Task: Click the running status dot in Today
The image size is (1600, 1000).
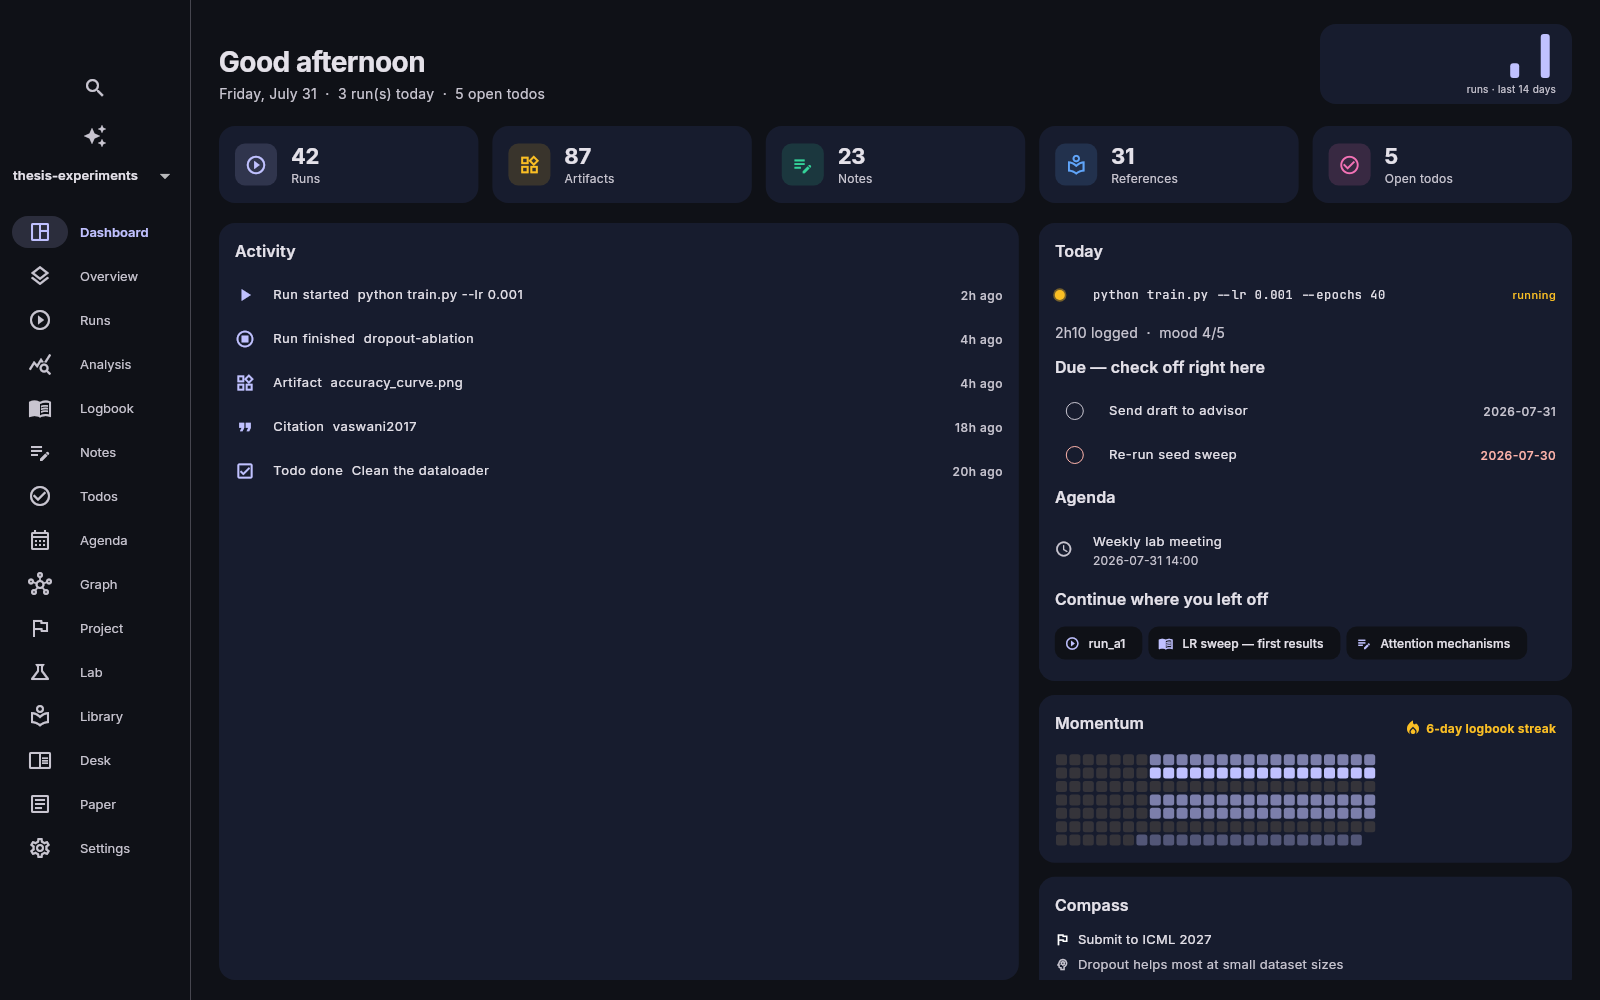Action: pyautogui.click(x=1060, y=295)
